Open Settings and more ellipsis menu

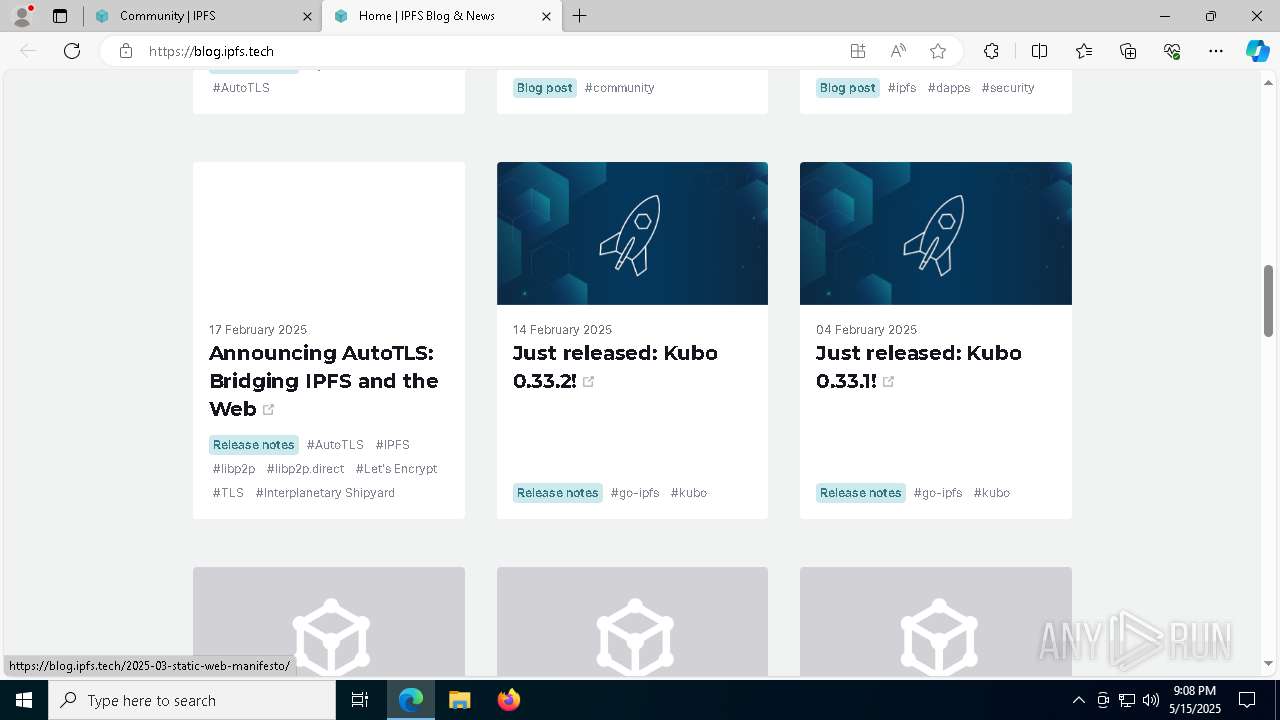[1216, 51]
